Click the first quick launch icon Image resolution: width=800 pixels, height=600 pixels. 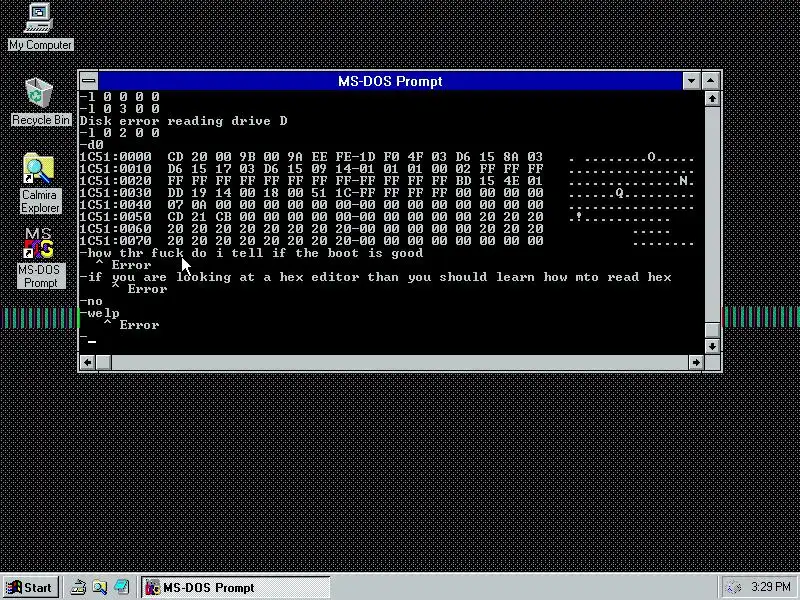pyautogui.click(x=78, y=587)
